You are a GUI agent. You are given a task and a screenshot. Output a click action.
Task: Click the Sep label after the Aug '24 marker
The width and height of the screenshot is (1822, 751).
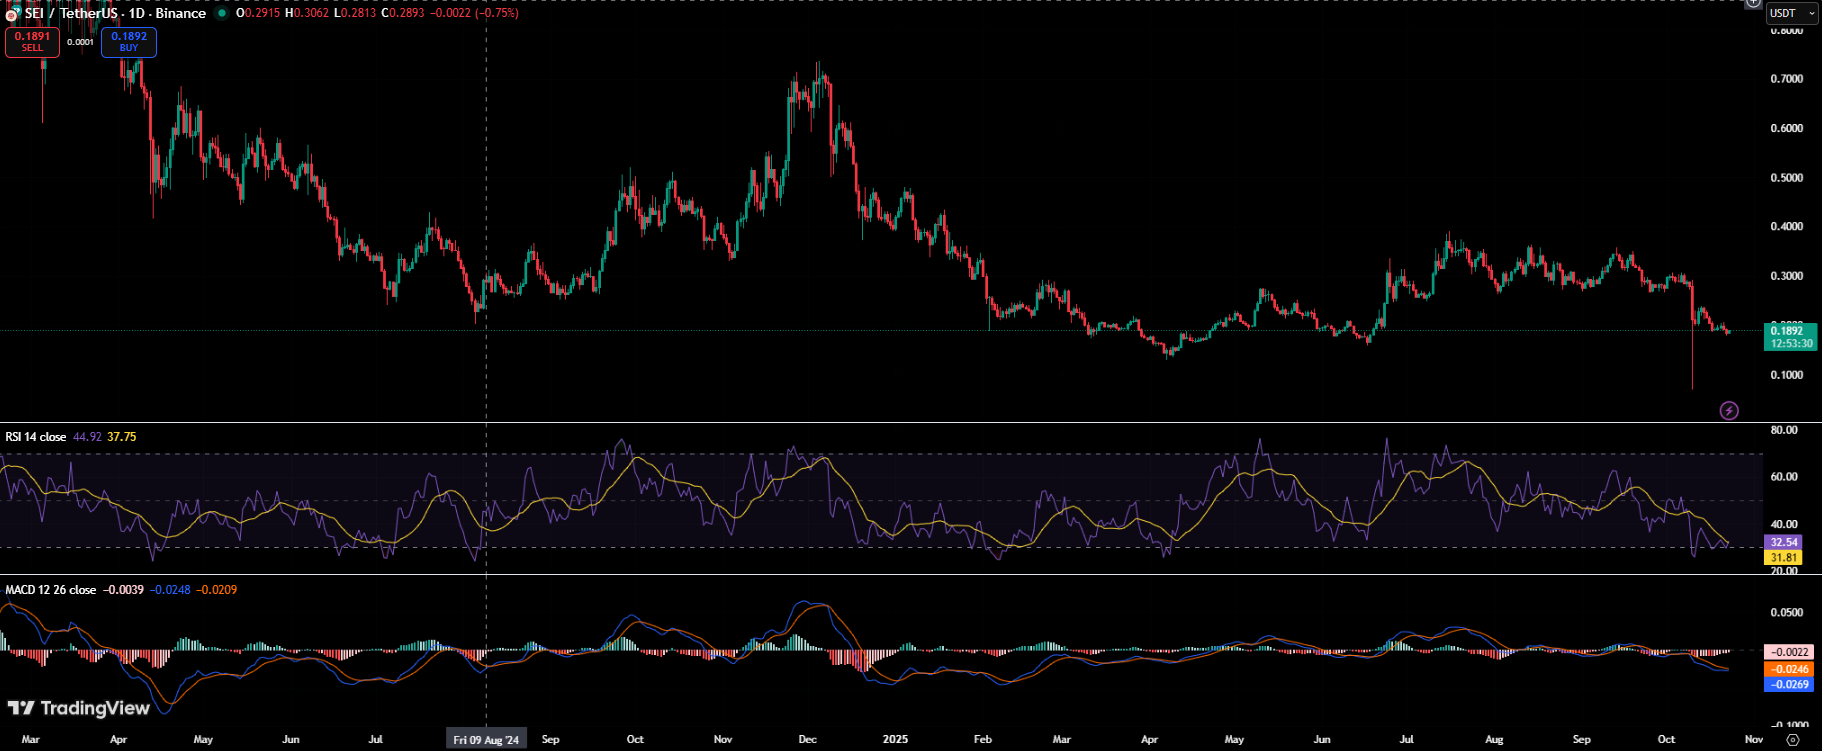(x=550, y=740)
